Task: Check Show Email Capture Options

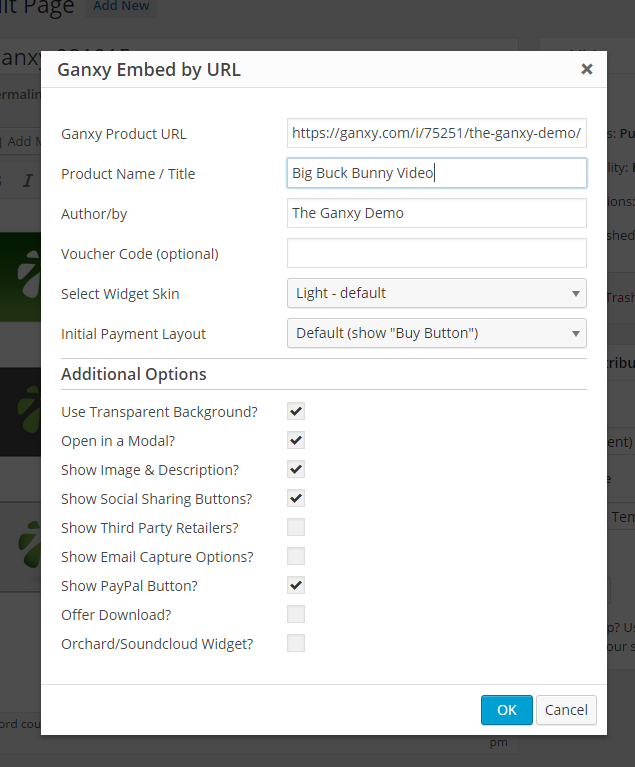Action: [x=296, y=556]
